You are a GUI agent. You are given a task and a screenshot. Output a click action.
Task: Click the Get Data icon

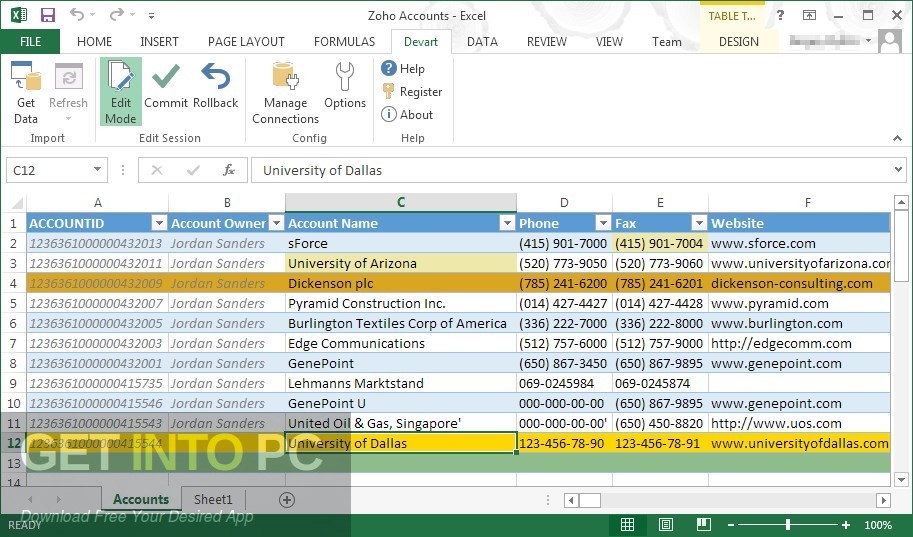click(x=26, y=77)
